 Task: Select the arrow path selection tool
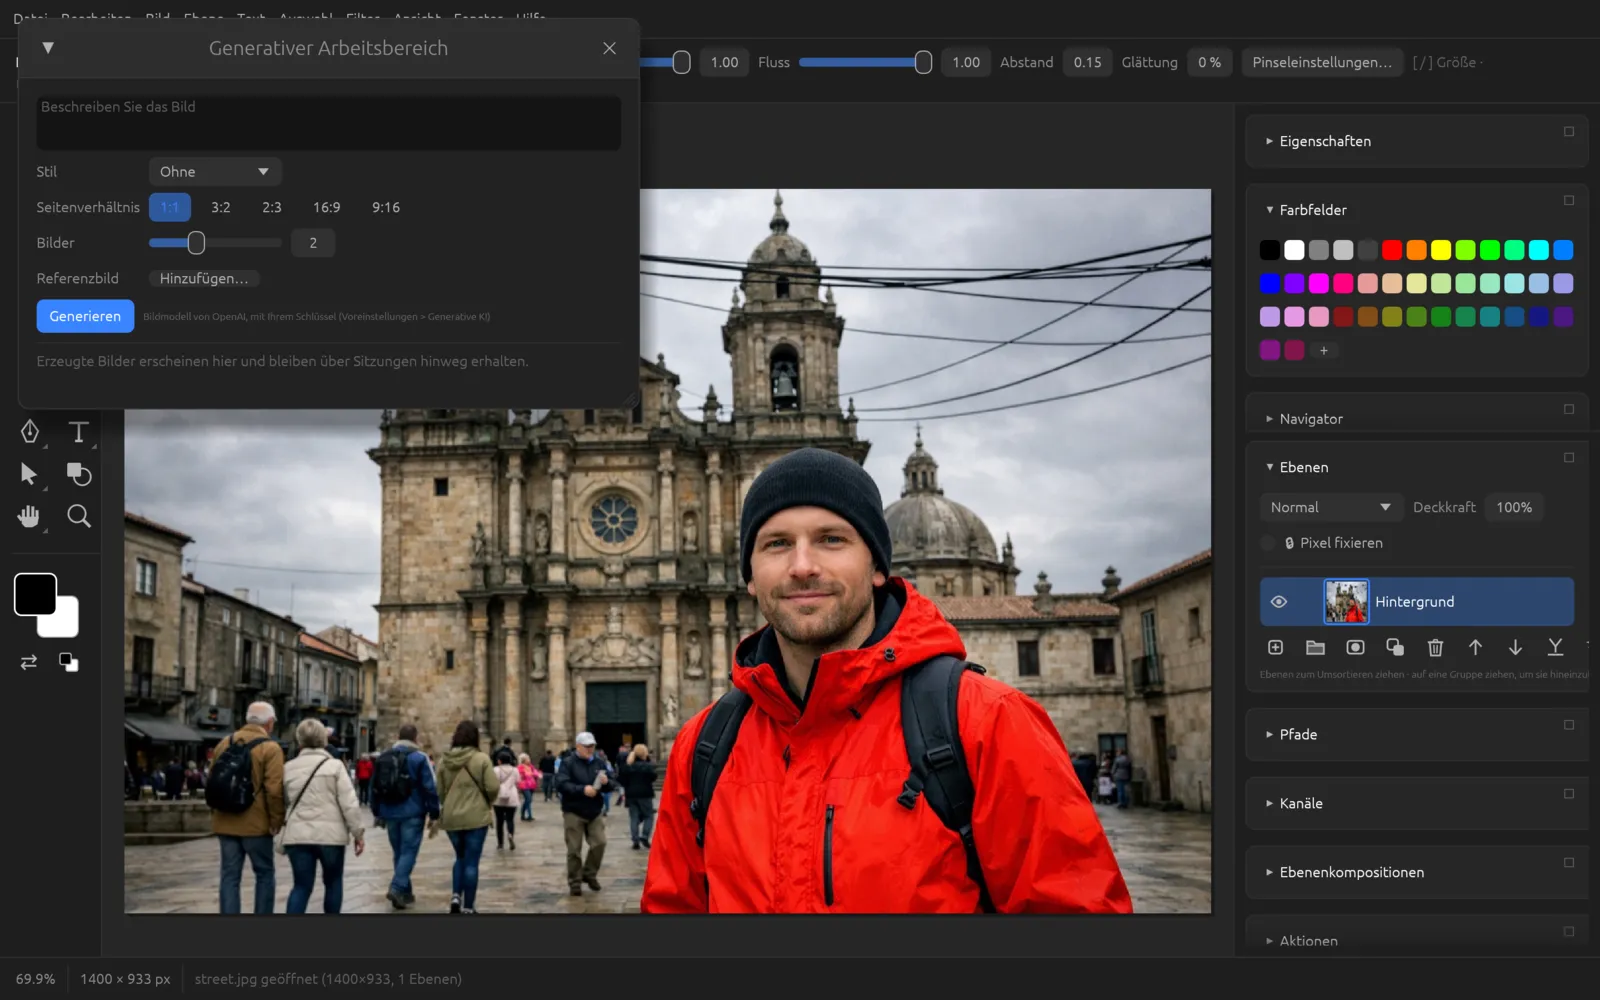coord(29,474)
